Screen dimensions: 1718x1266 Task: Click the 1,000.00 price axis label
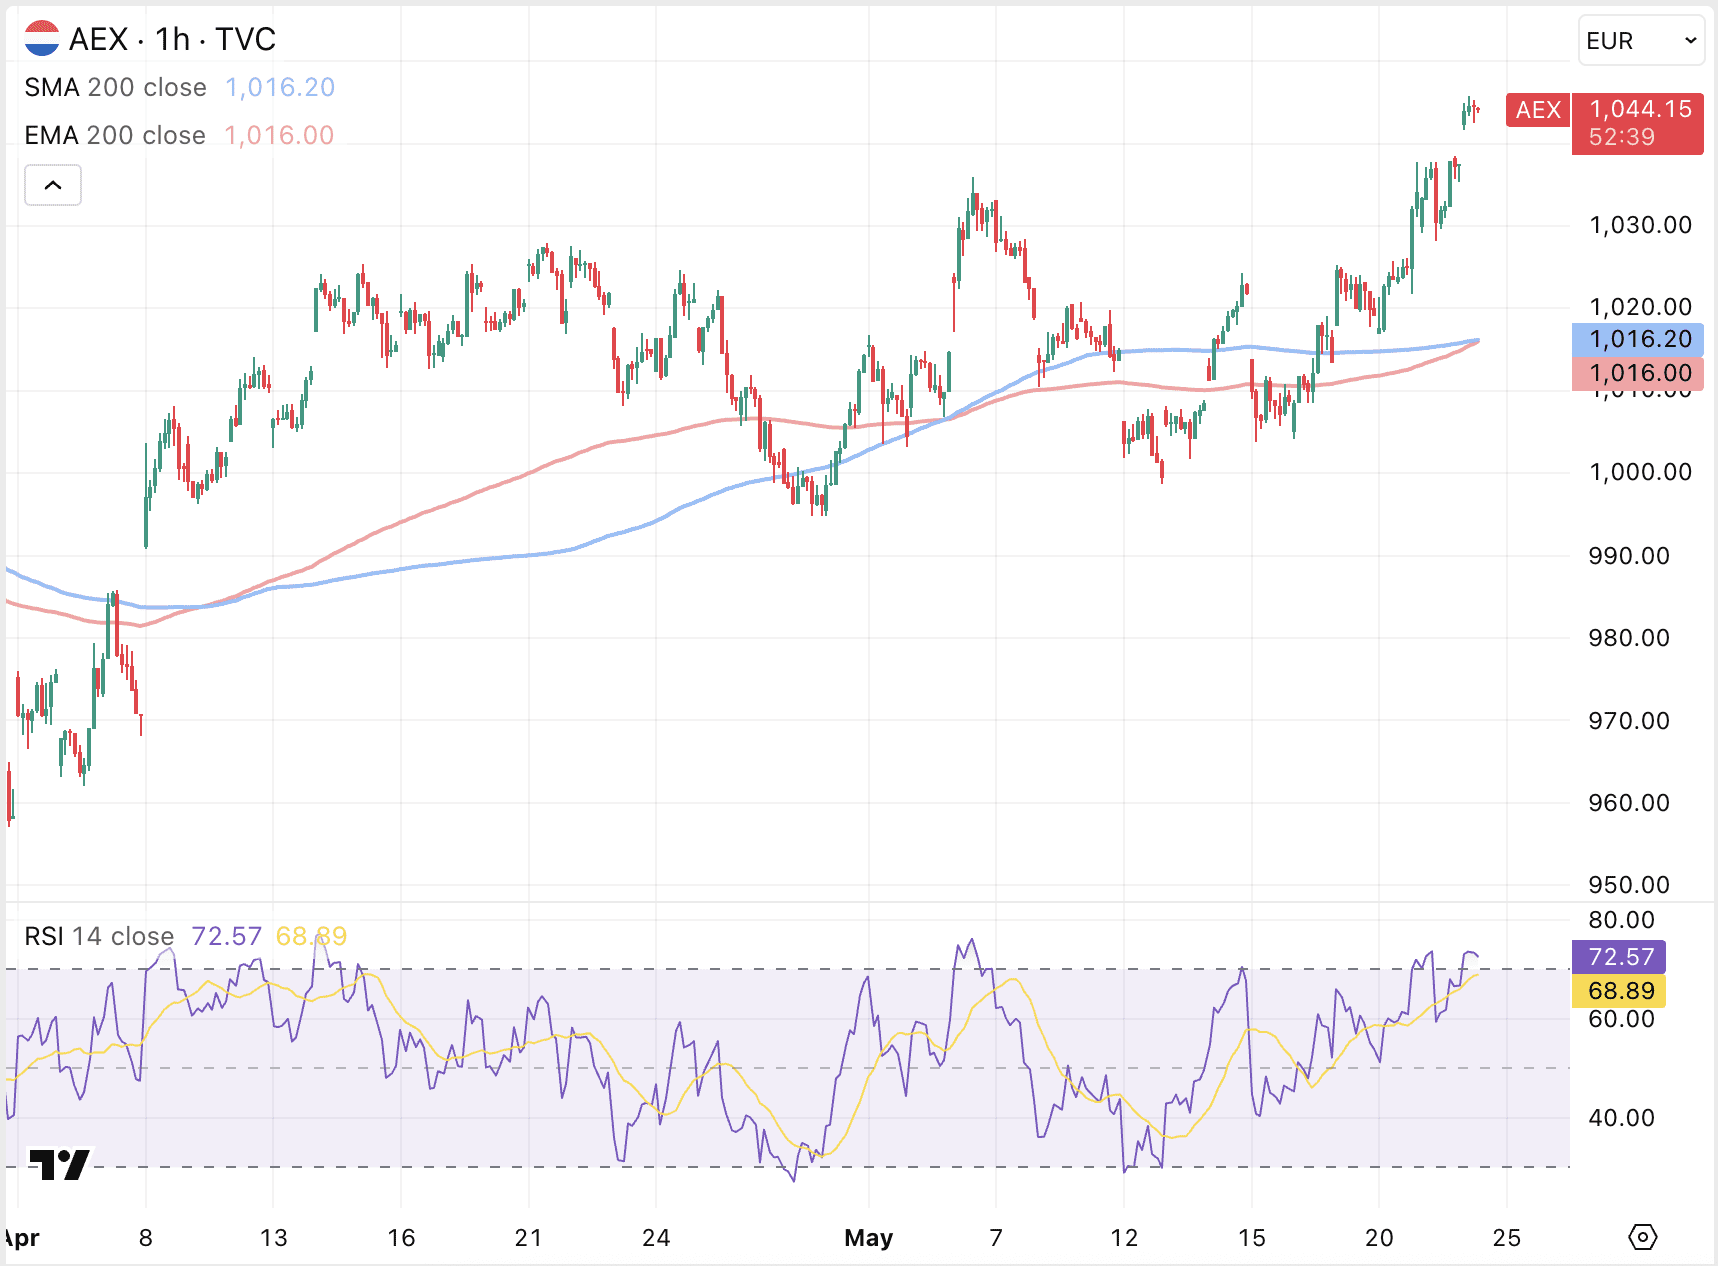pyautogui.click(x=1640, y=472)
